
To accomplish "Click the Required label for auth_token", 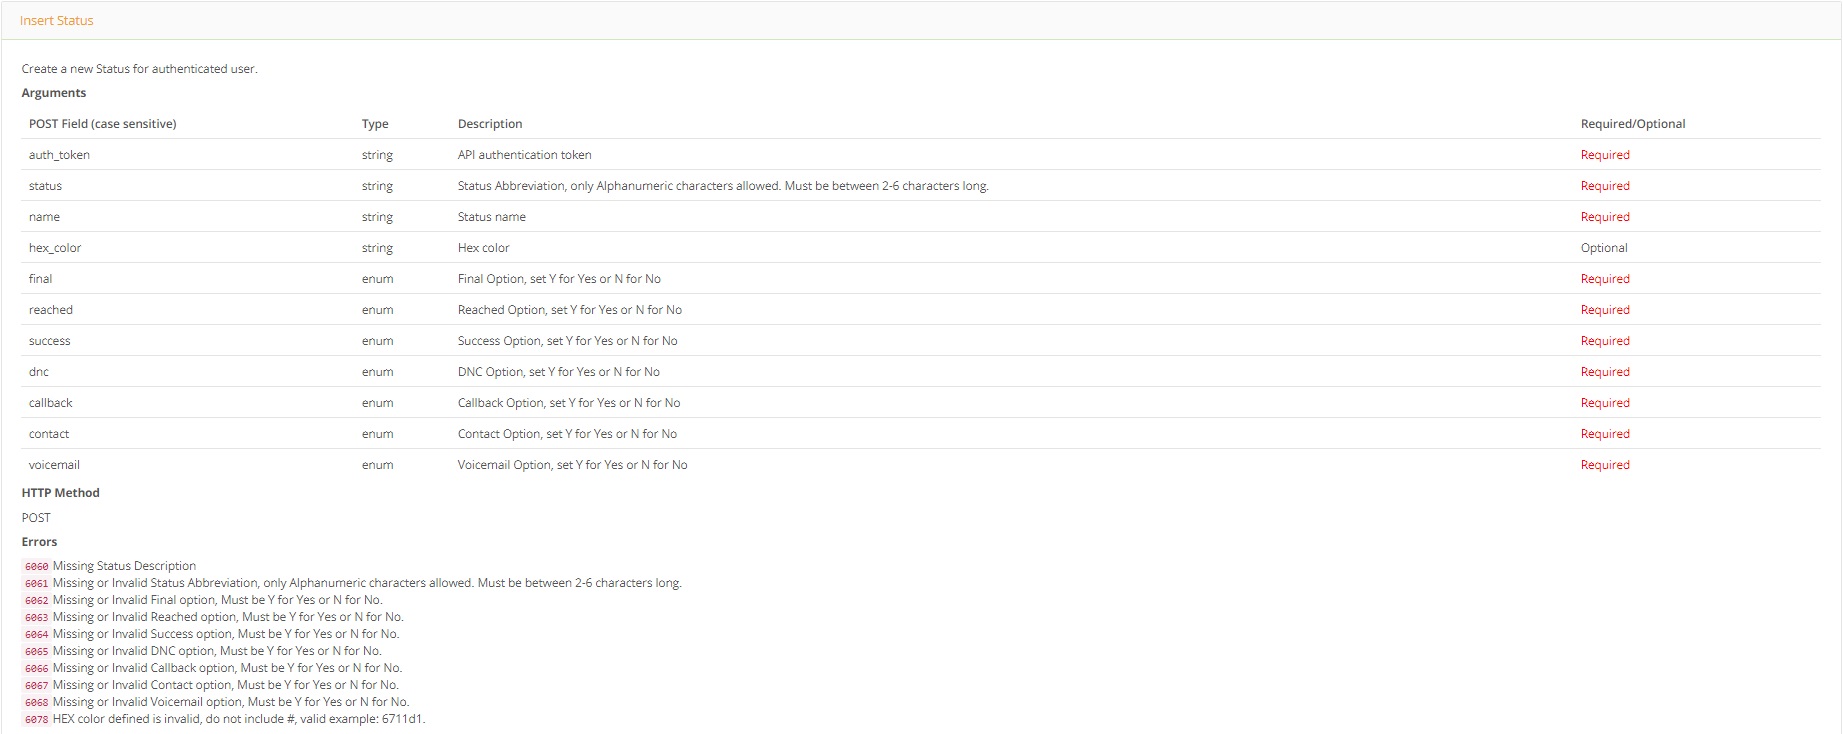I will point(1604,155).
